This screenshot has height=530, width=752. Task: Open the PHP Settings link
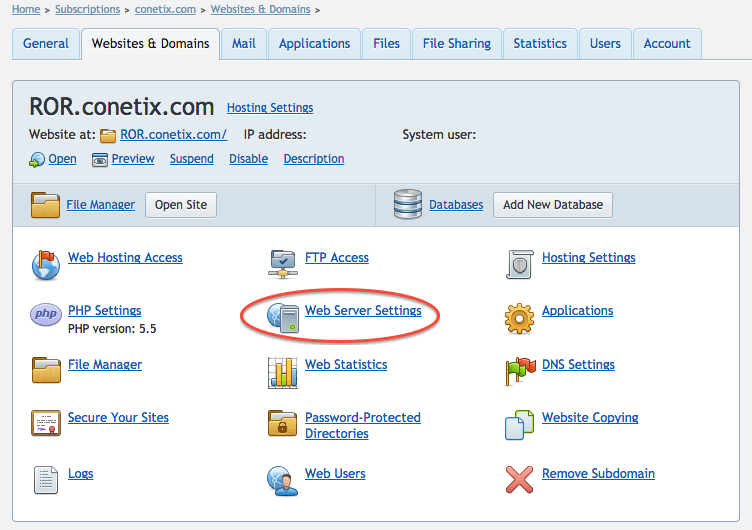click(105, 311)
